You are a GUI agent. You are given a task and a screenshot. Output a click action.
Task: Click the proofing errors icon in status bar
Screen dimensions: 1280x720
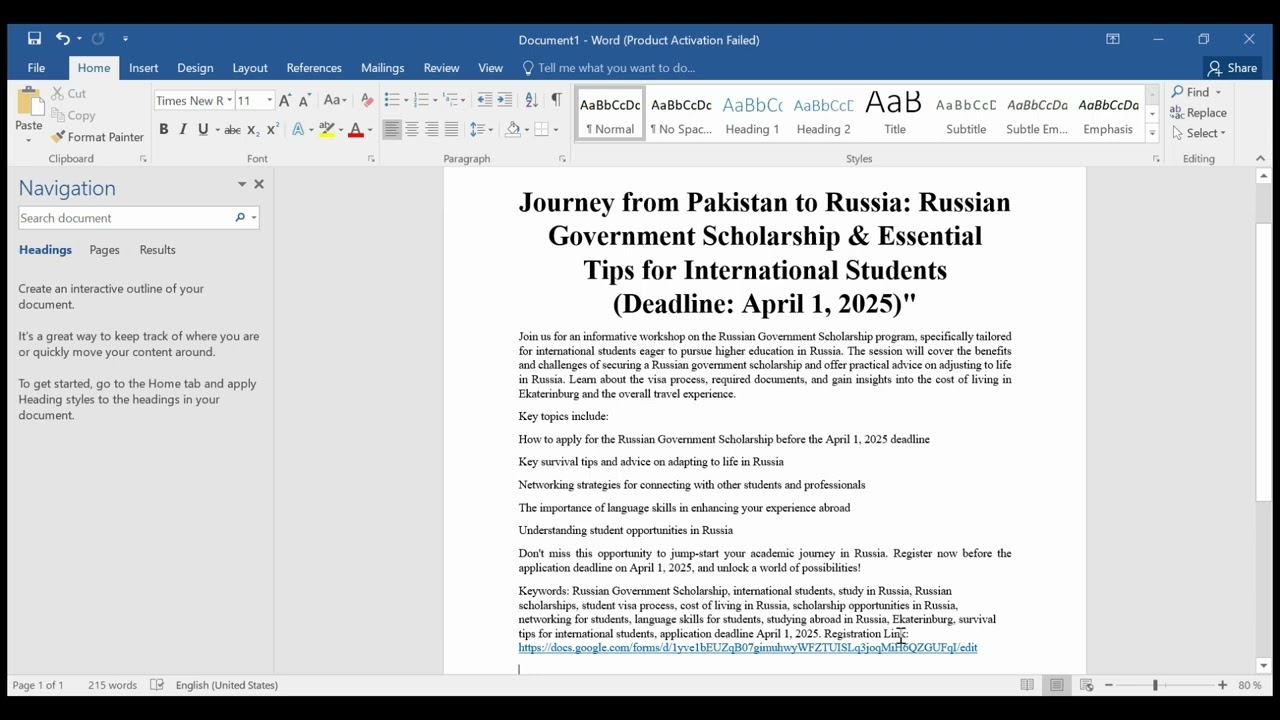(x=157, y=685)
